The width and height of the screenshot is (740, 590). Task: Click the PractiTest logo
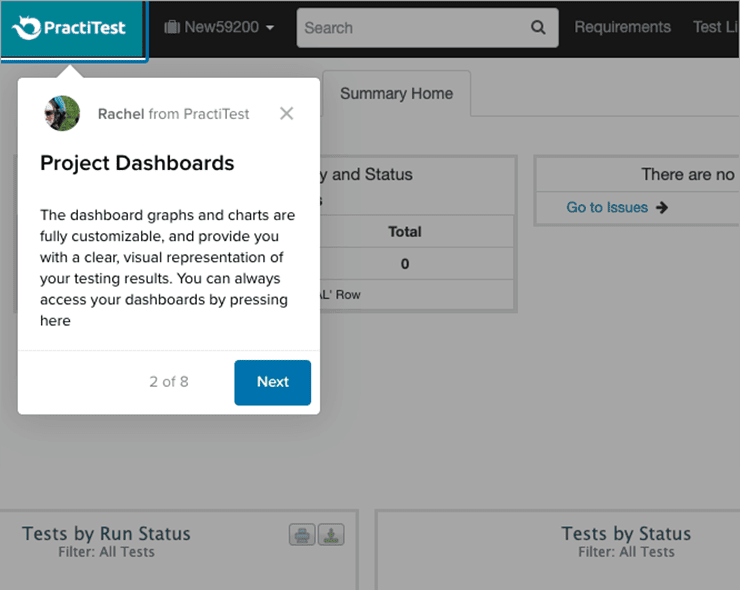click(72, 28)
